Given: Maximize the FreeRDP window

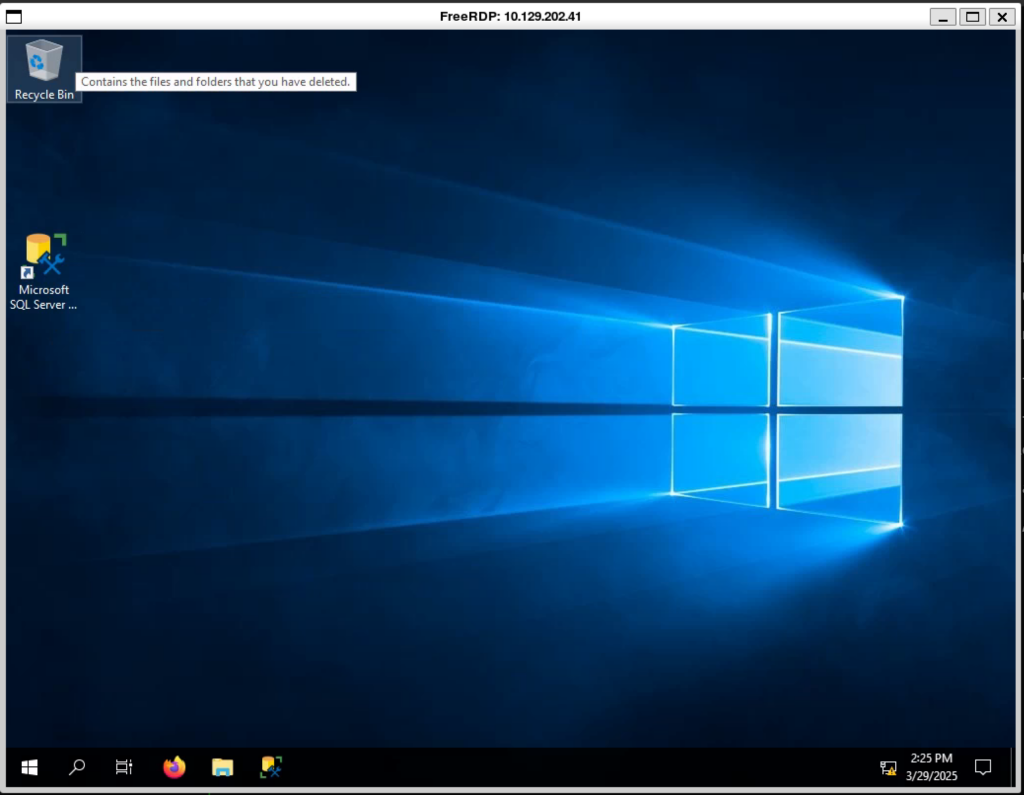Looking at the screenshot, I should 972,16.
